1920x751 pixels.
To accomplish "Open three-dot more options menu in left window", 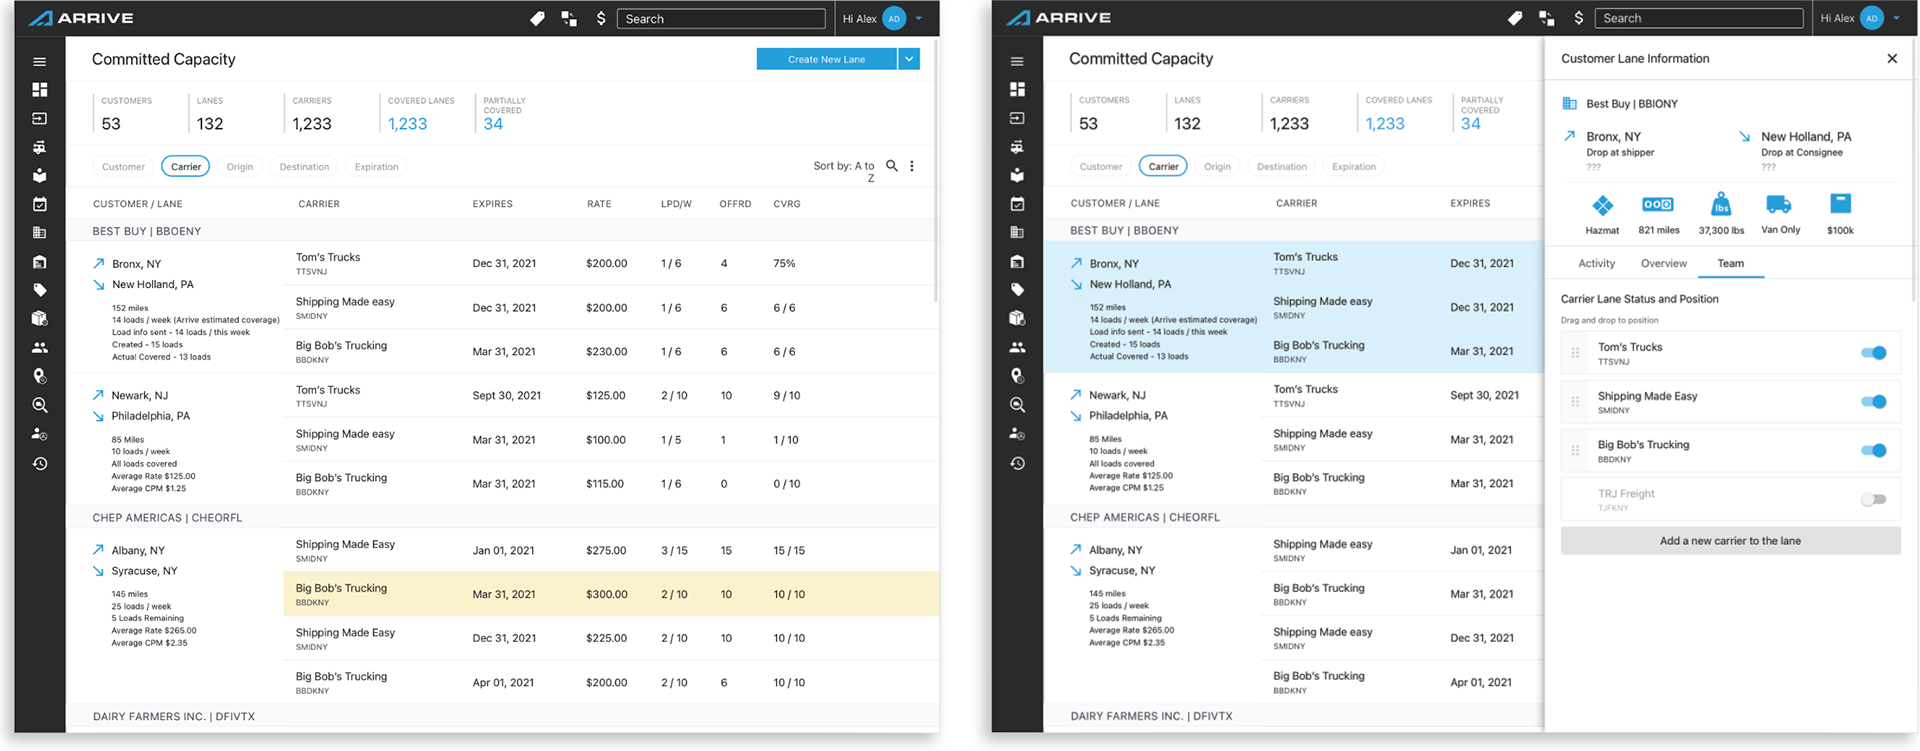I will click(x=912, y=166).
